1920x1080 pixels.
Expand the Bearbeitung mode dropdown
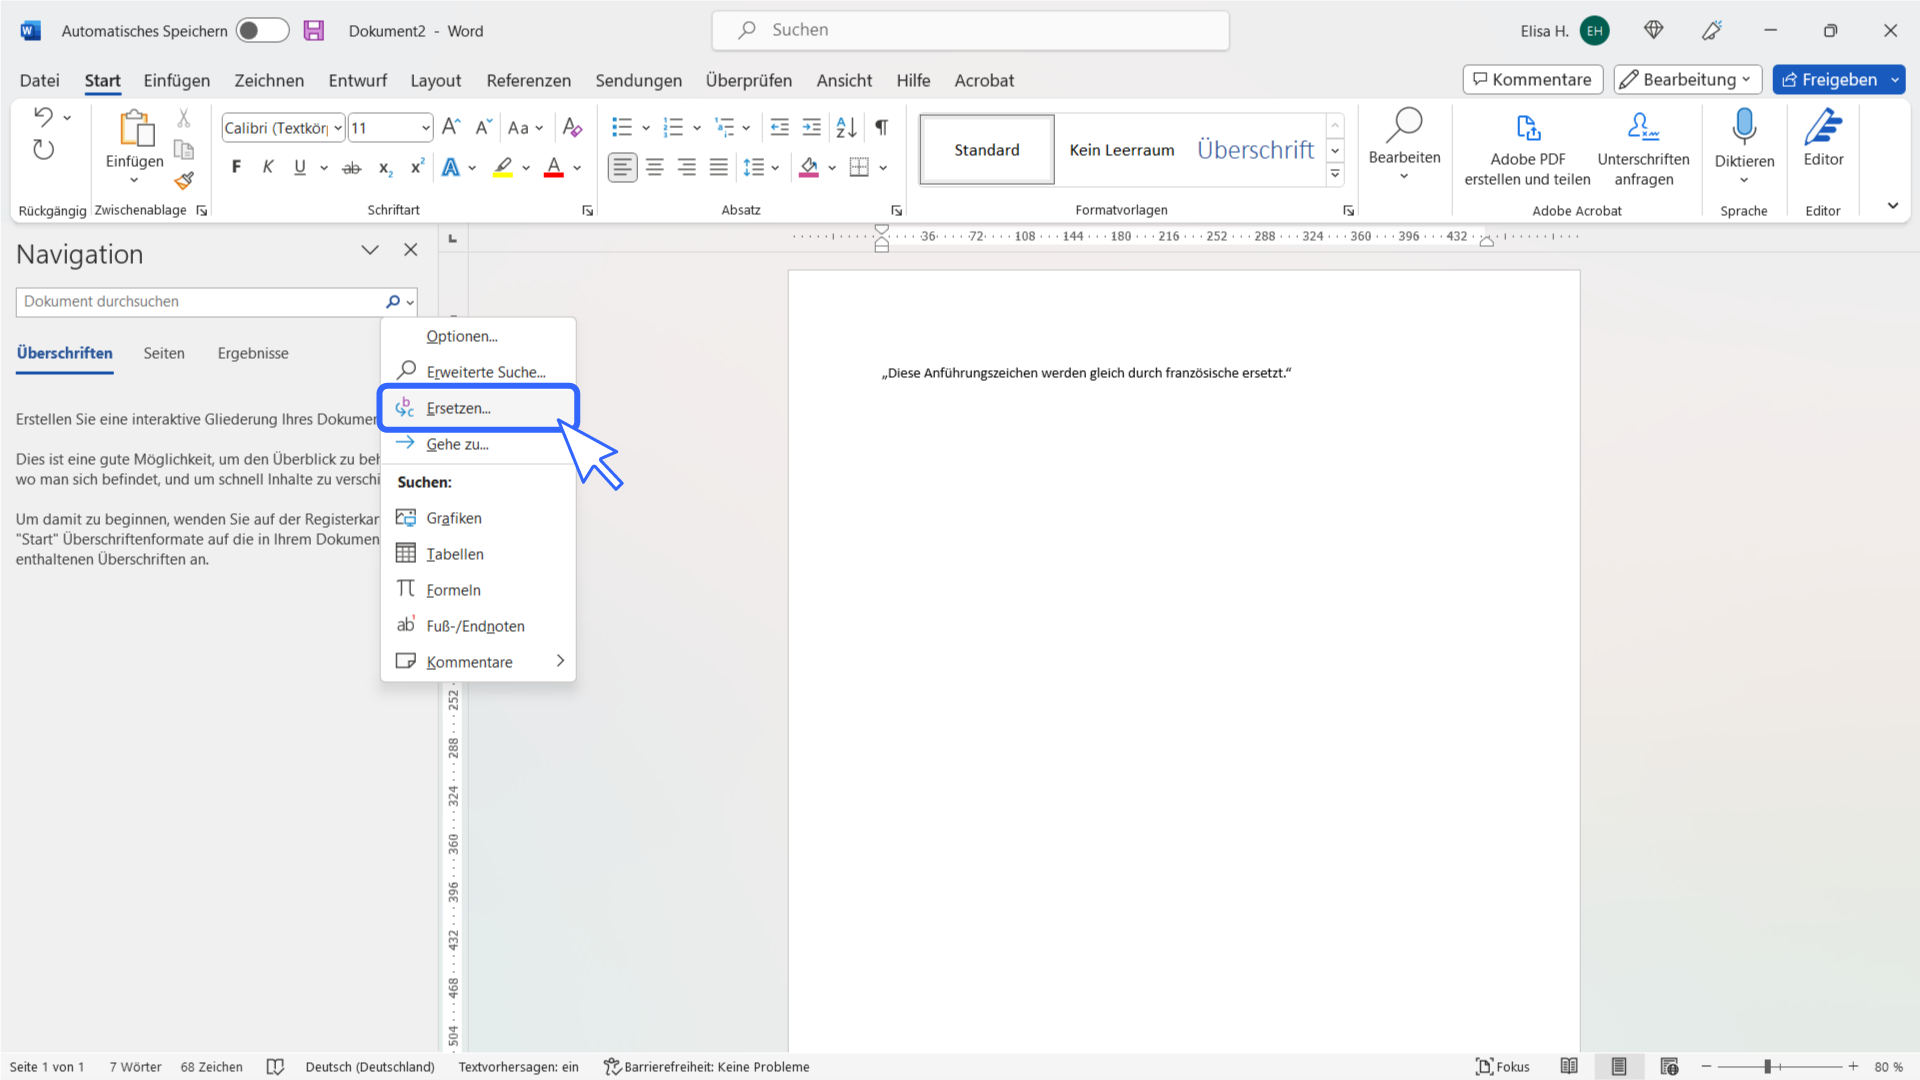pos(1746,80)
